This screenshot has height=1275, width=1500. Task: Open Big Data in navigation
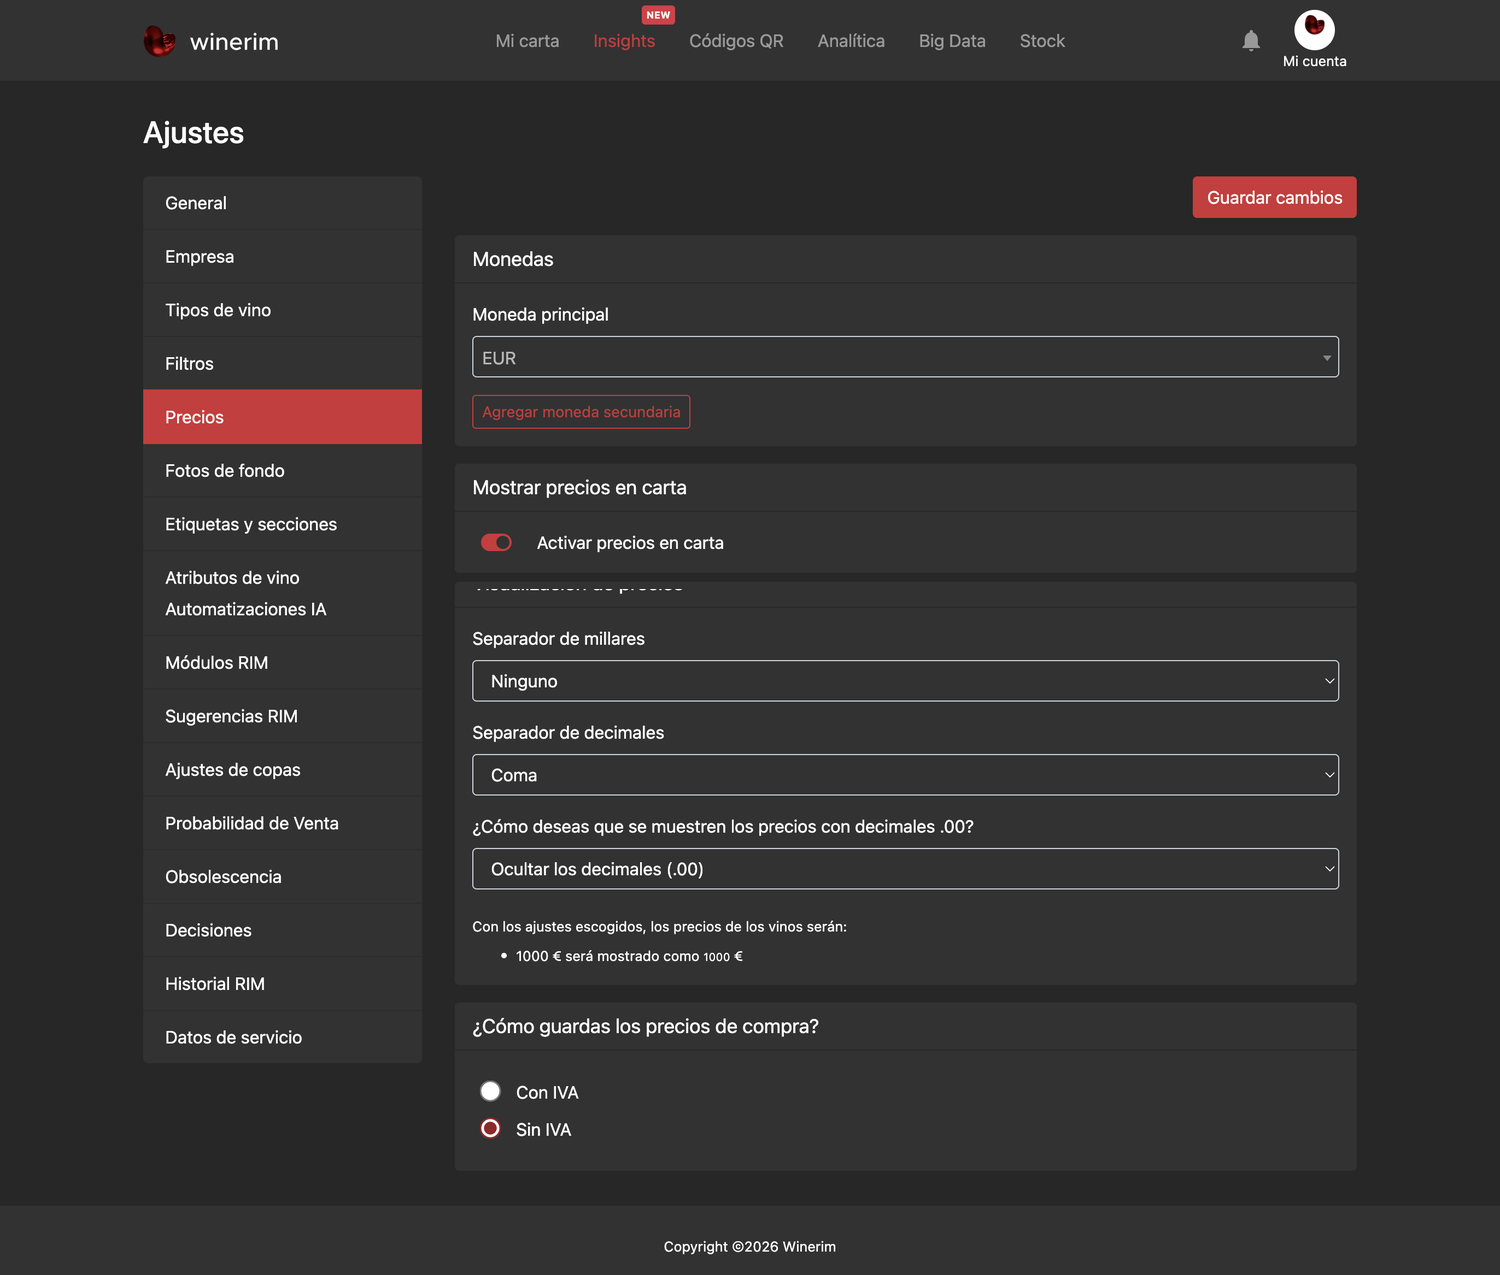(x=952, y=41)
